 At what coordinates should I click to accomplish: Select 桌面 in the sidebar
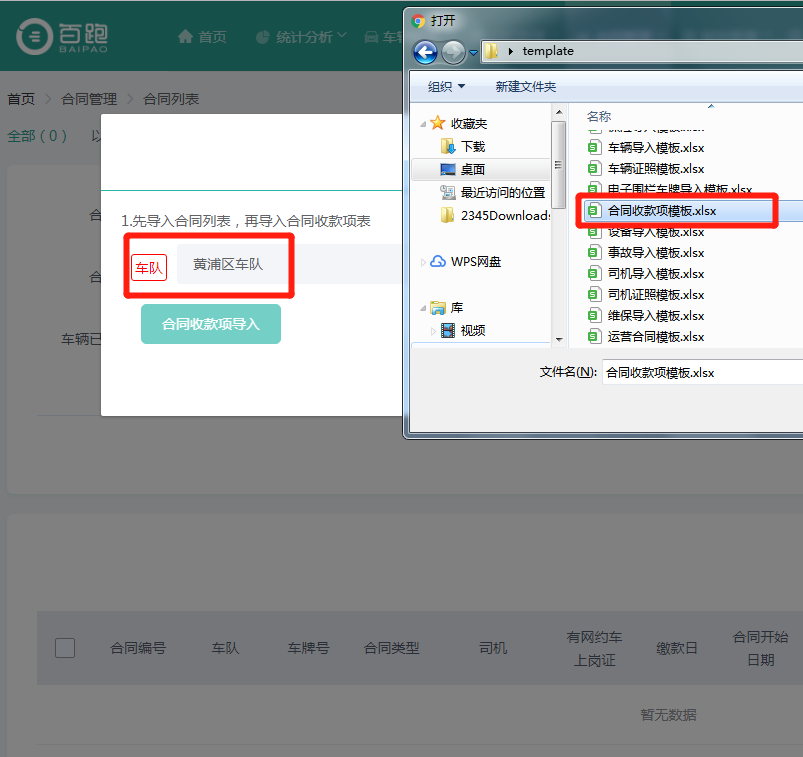click(472, 170)
